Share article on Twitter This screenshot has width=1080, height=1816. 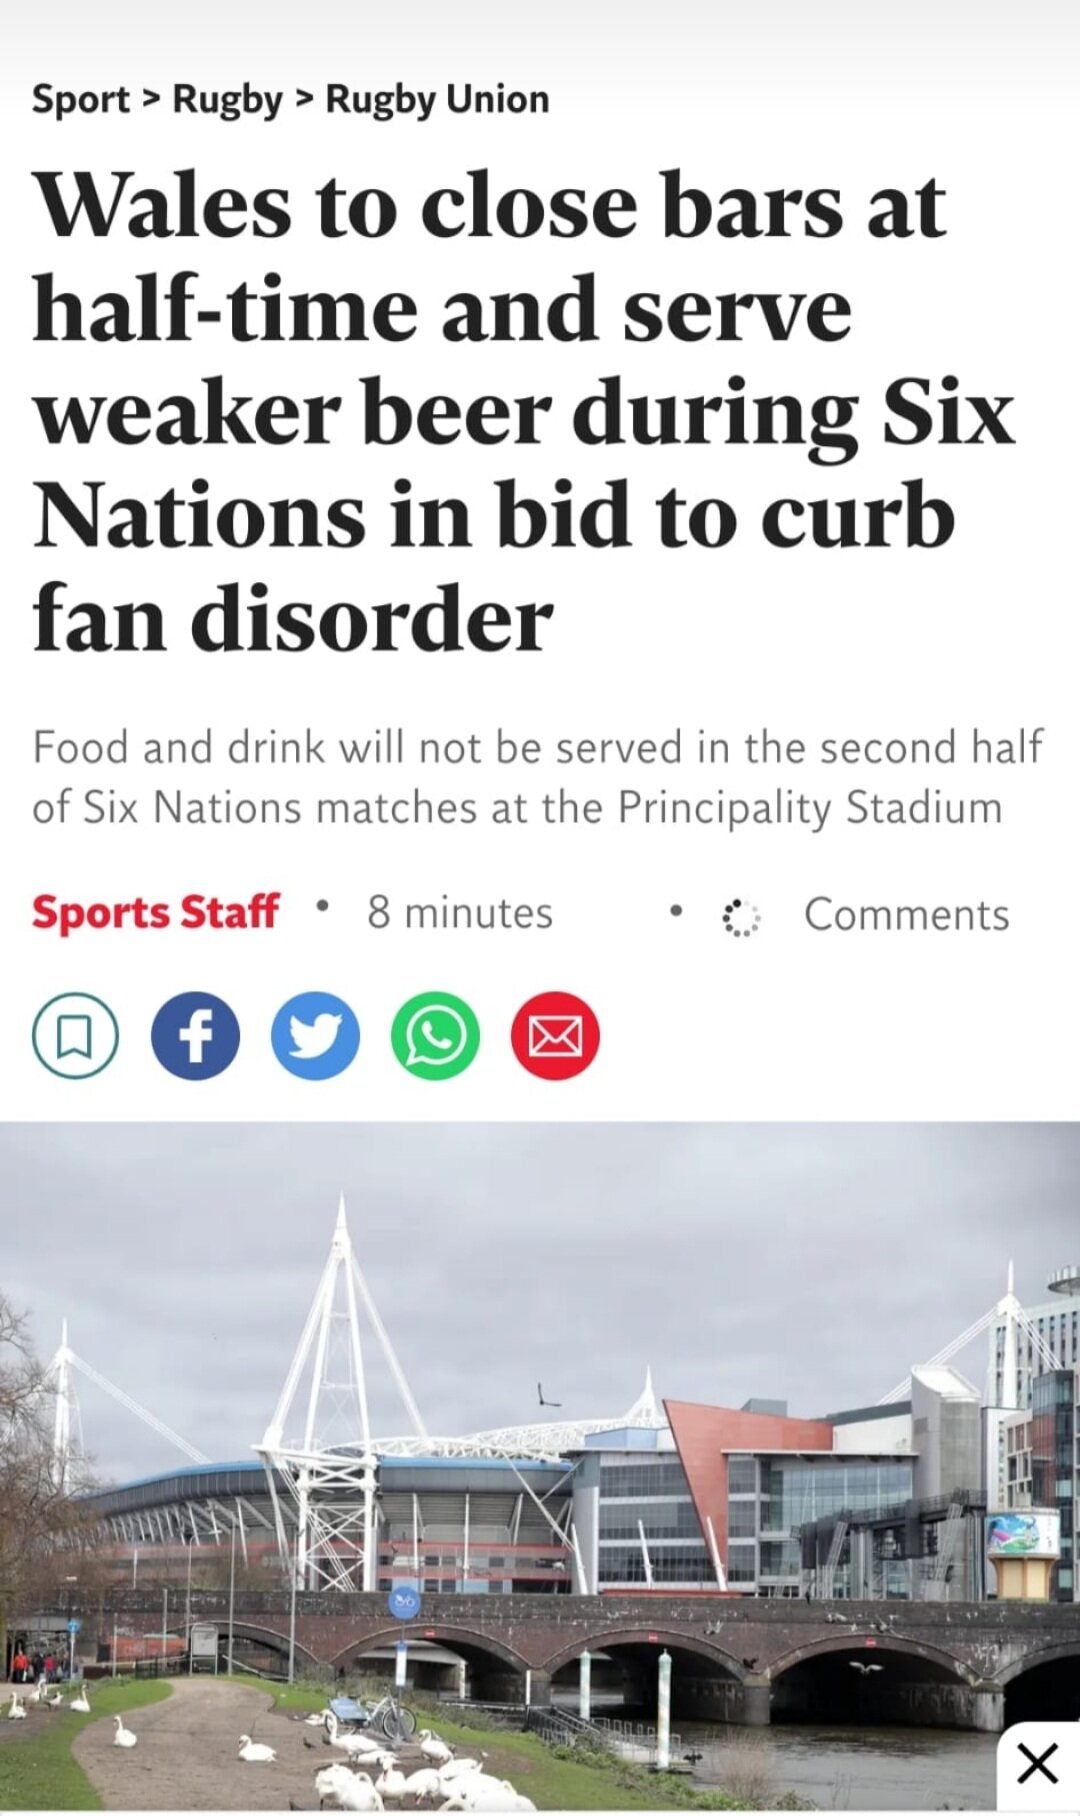(315, 1035)
